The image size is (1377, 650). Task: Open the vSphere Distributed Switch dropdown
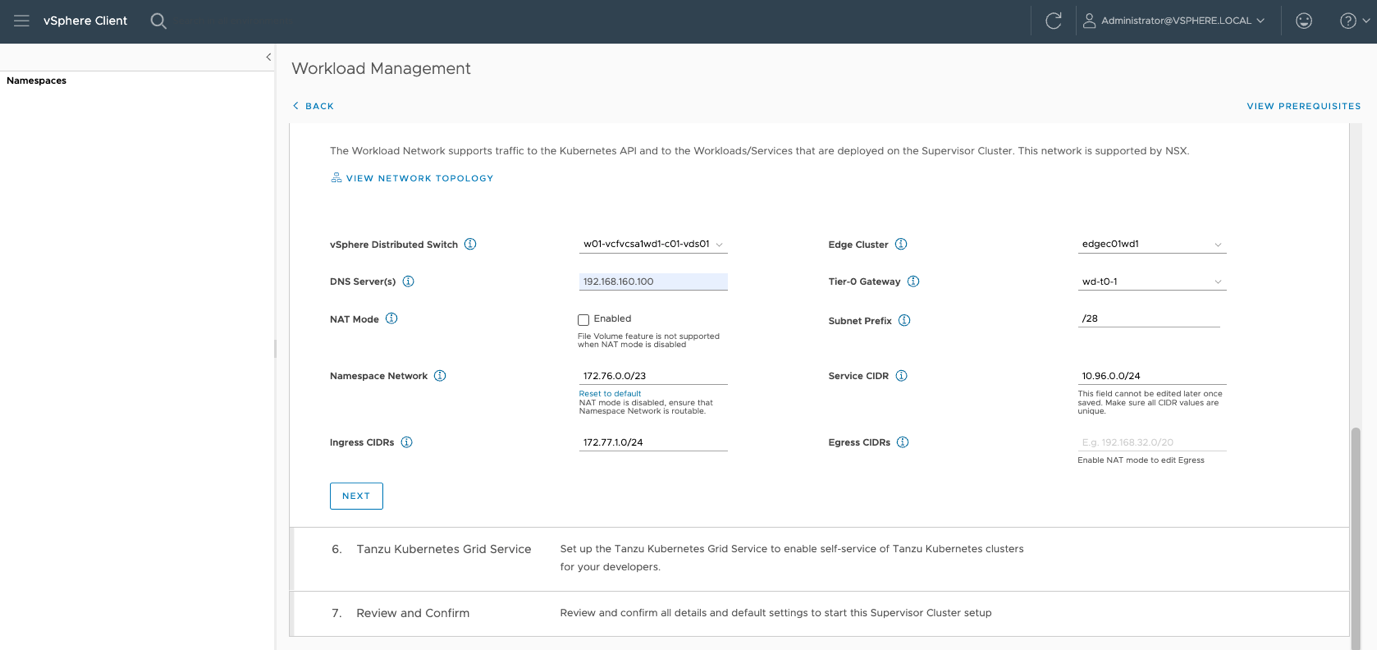653,244
